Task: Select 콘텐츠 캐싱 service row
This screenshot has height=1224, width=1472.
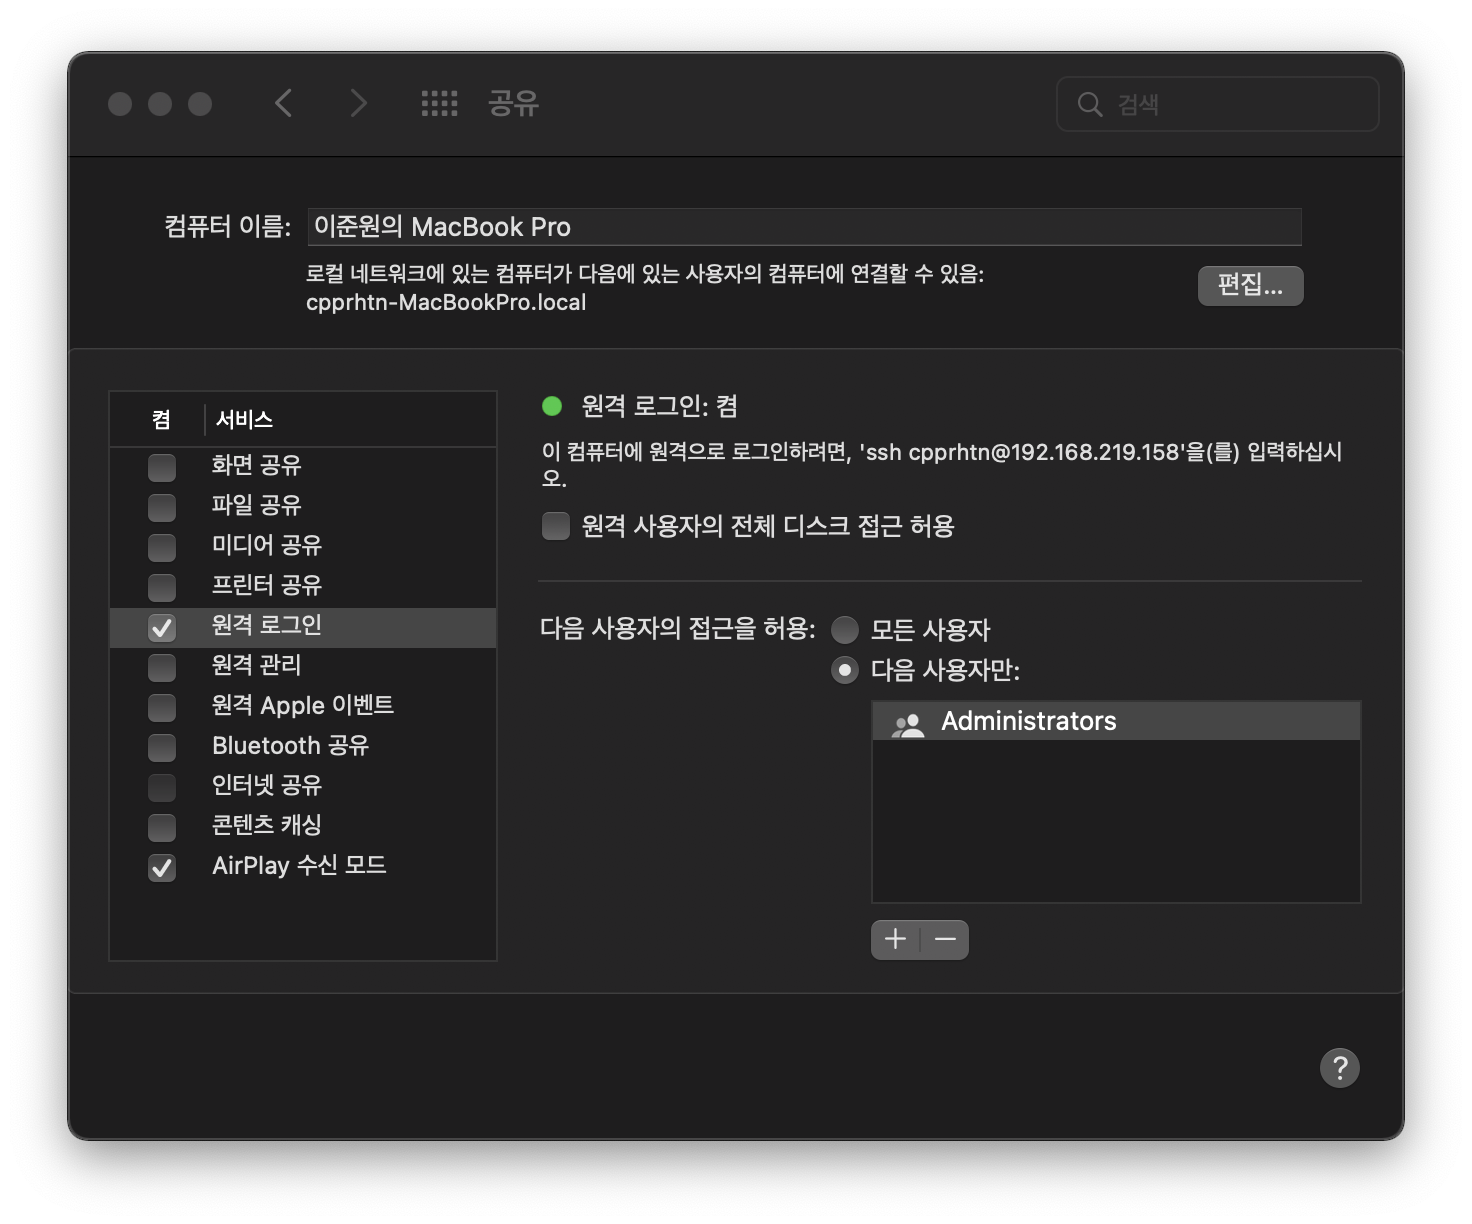Action: click(x=303, y=826)
